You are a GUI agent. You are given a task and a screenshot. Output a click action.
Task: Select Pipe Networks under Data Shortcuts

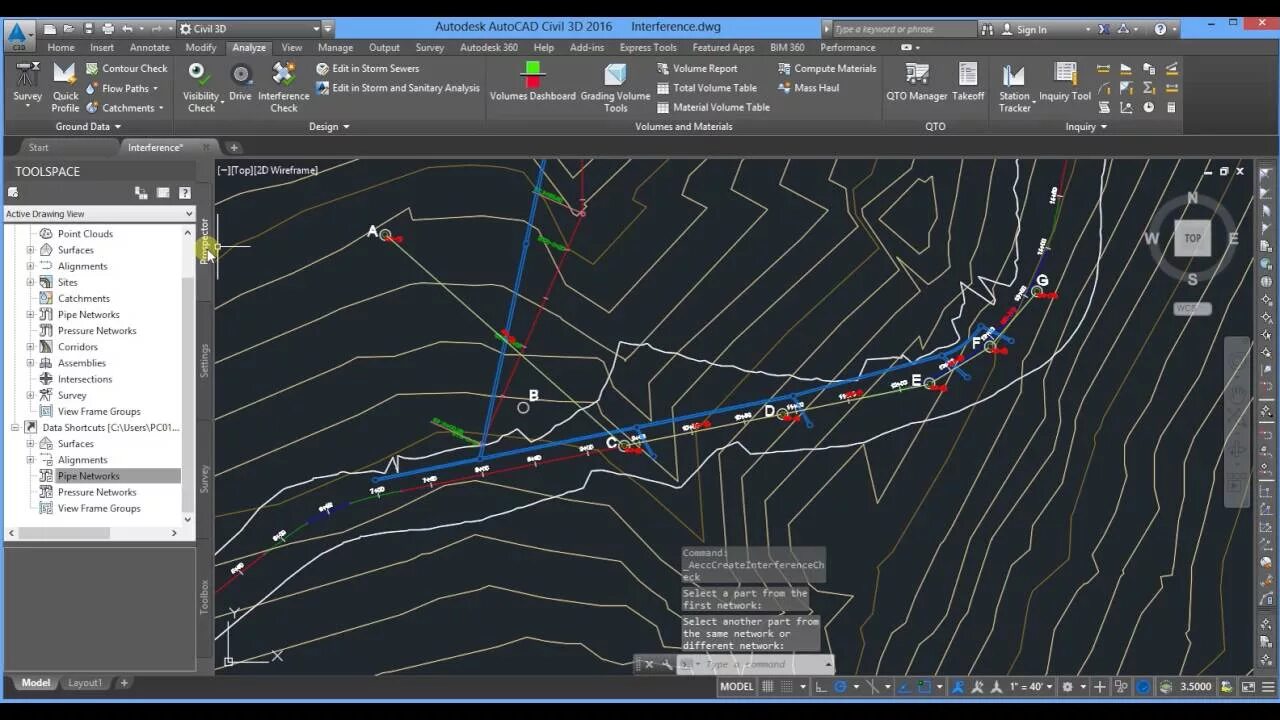tap(88, 476)
